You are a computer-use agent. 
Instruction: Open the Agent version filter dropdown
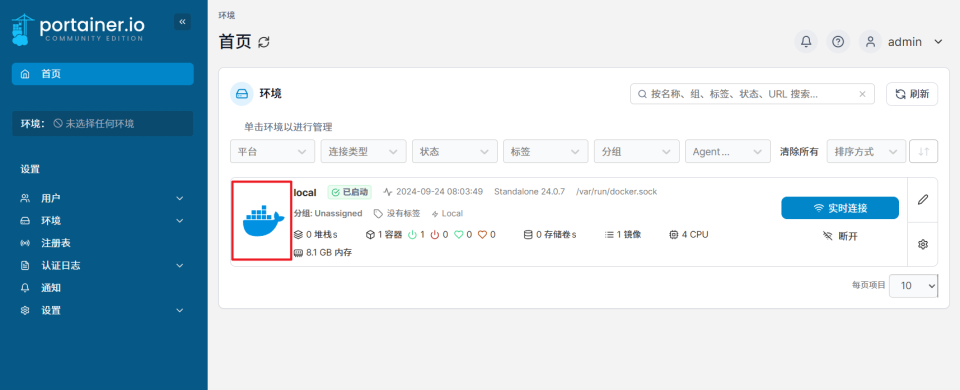tap(727, 151)
